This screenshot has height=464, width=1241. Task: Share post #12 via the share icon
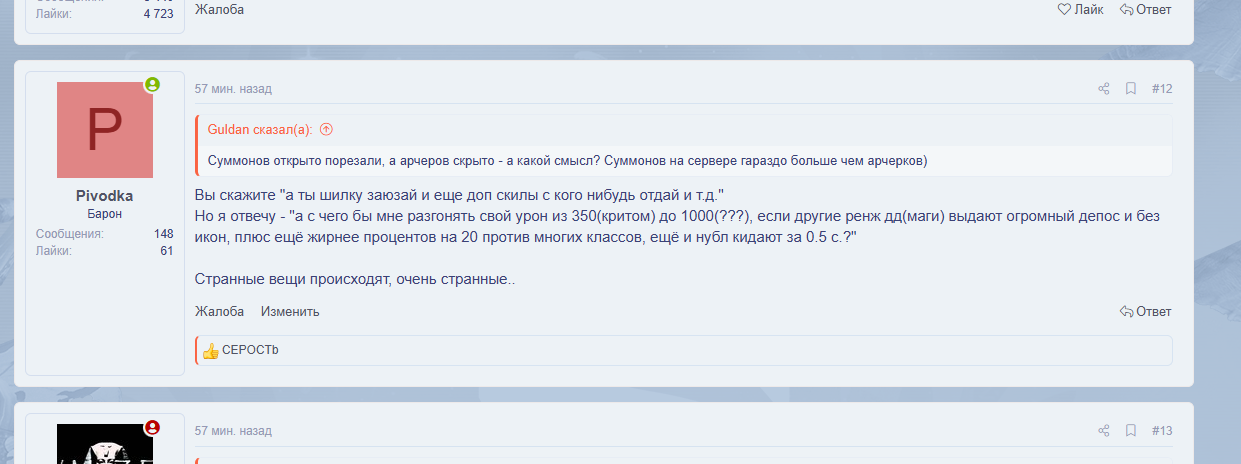(x=1104, y=89)
